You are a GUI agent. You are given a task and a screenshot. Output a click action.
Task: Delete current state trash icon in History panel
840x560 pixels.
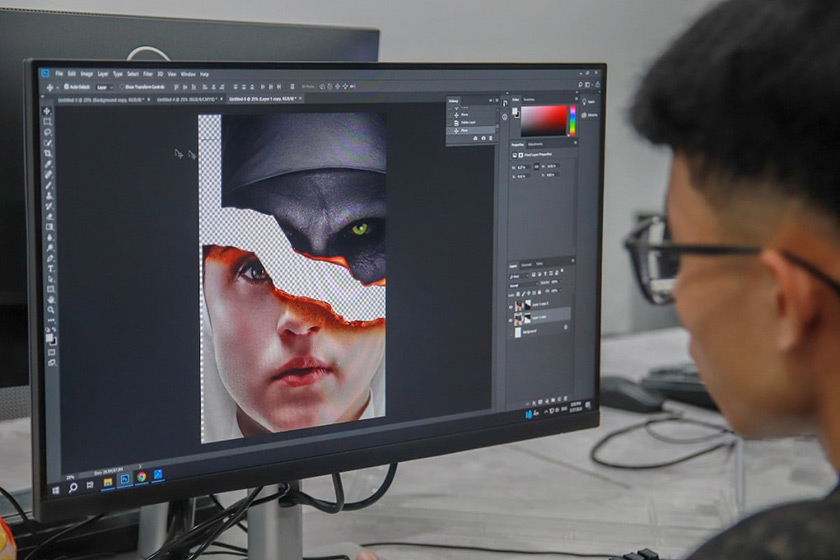(x=491, y=138)
